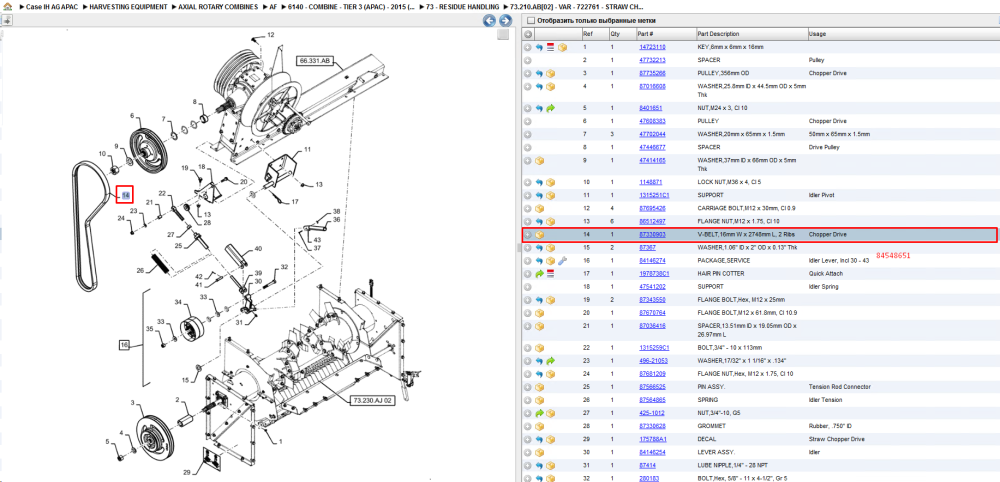
Task: Click box icon for GROMMET row
Action: (x=540, y=426)
